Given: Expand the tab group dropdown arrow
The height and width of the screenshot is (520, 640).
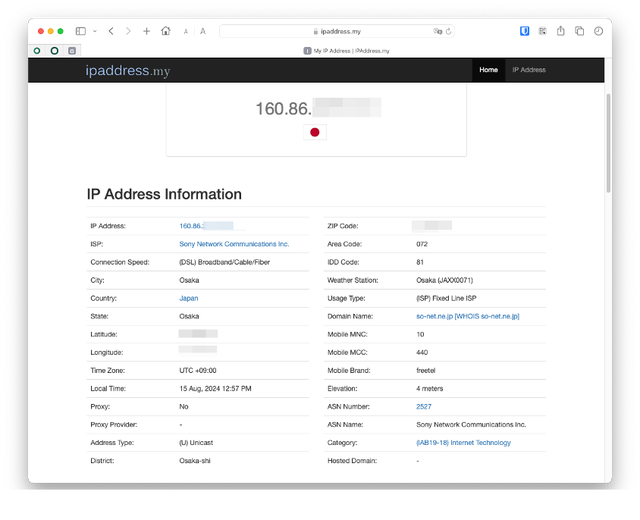Looking at the screenshot, I should [95, 31].
